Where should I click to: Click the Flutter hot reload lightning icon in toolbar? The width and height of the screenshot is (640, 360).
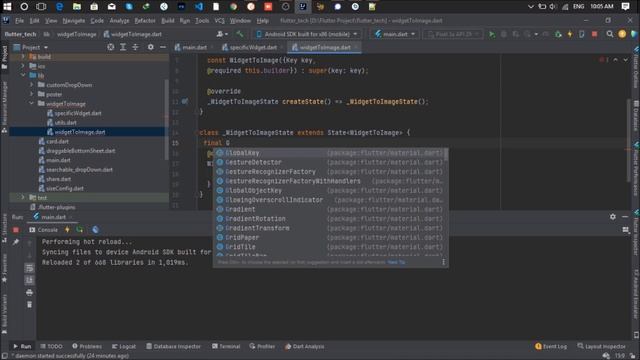[x=570, y=34]
